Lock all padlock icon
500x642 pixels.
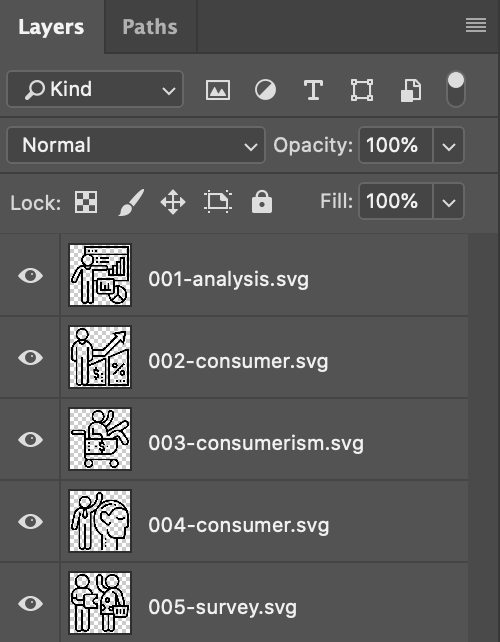click(x=262, y=202)
